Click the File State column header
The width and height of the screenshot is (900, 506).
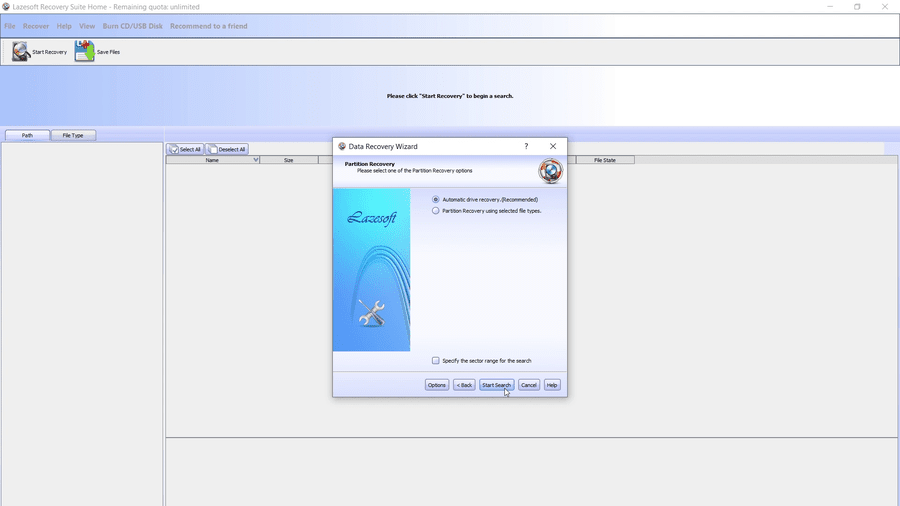point(605,160)
